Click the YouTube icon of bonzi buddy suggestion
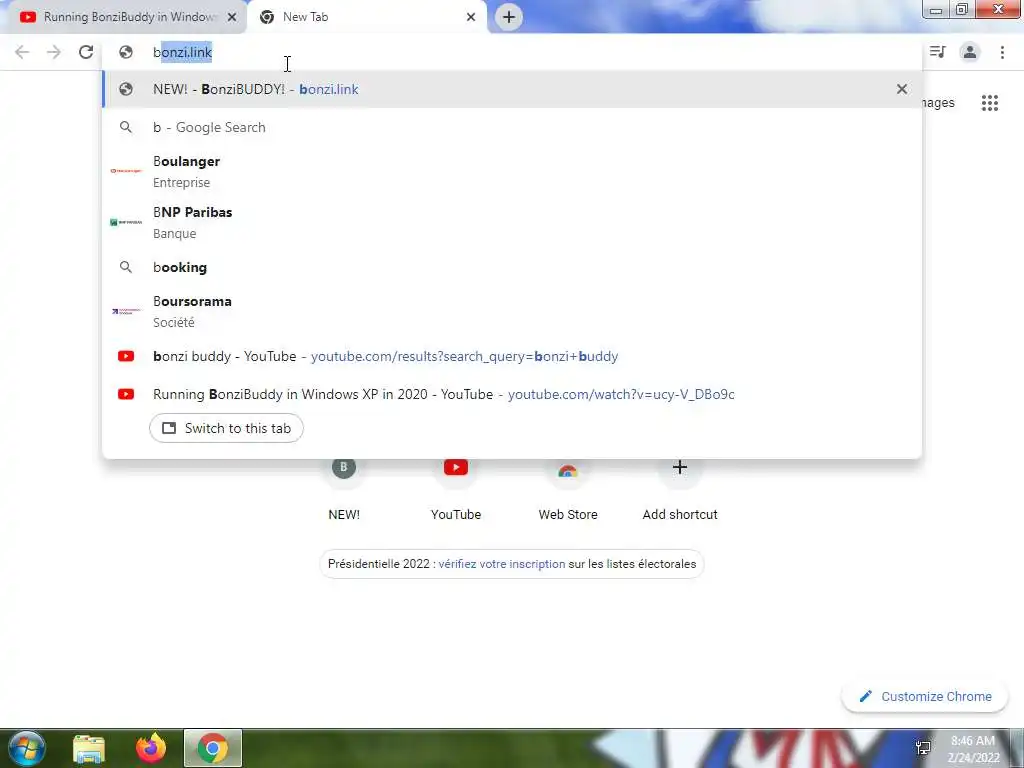Image resolution: width=1024 pixels, height=768 pixels. (x=126, y=356)
